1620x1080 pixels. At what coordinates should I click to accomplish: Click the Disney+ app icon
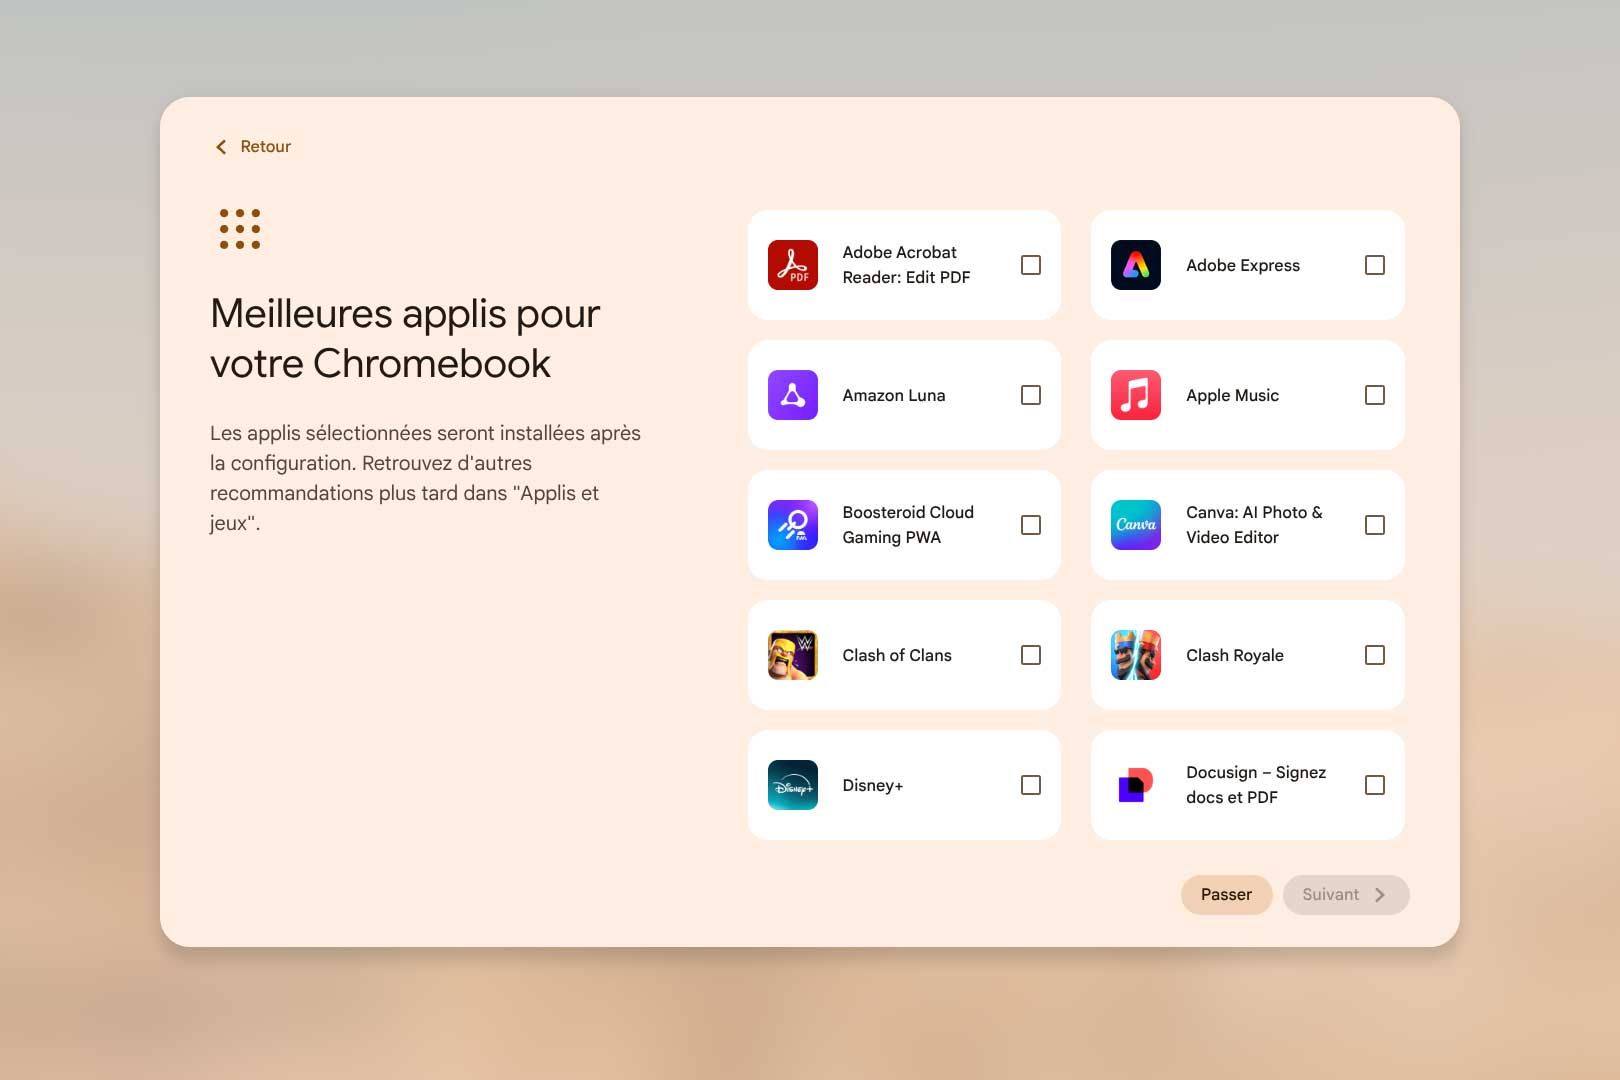pos(793,785)
